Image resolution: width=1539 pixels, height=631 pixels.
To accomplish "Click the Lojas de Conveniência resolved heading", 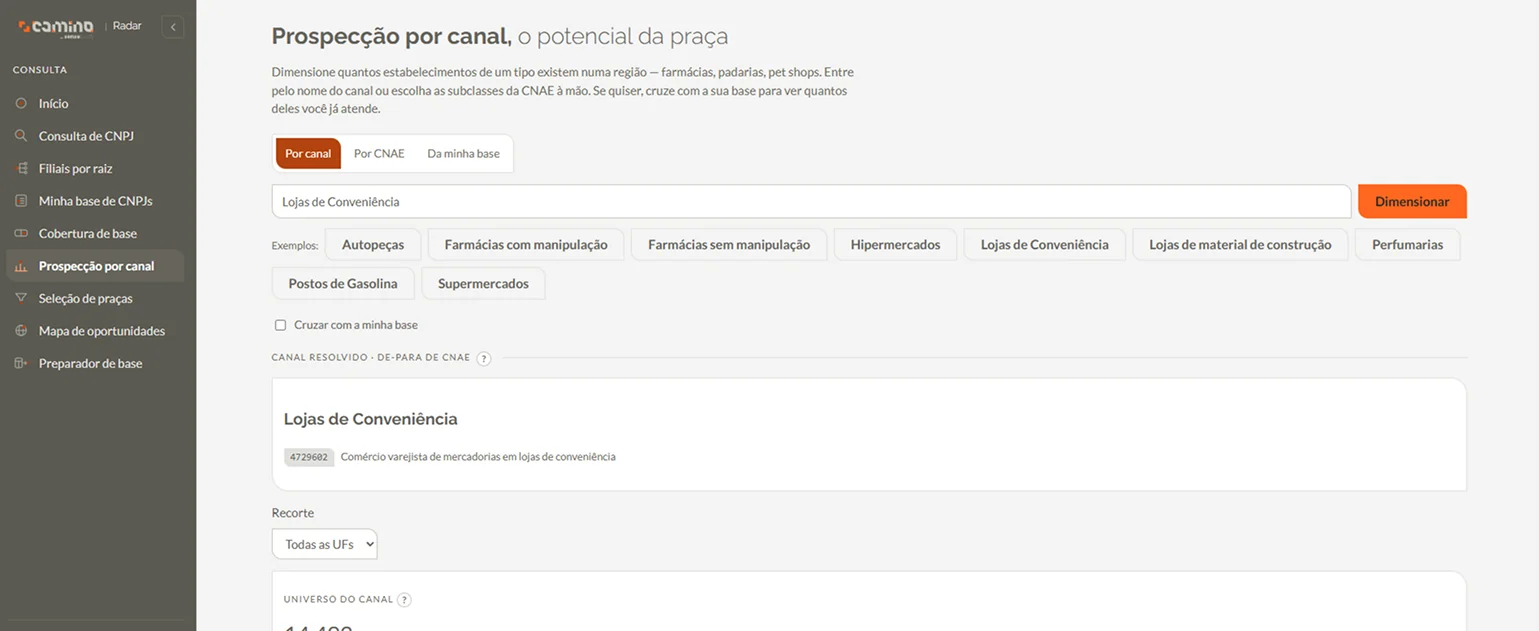I will (x=371, y=419).
